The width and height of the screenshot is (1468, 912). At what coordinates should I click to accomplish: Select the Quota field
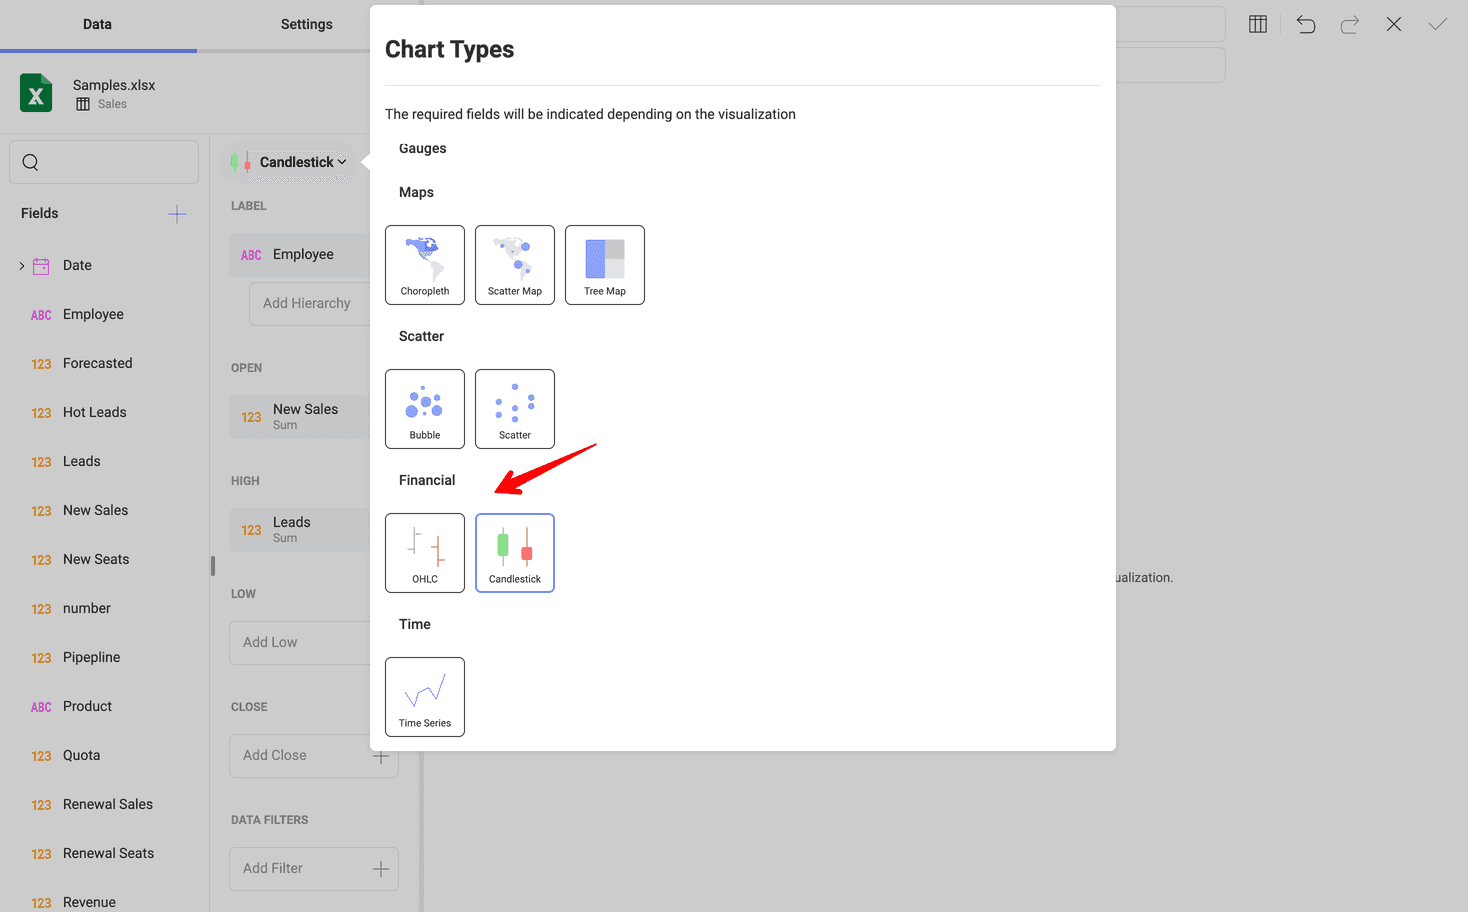pos(81,755)
